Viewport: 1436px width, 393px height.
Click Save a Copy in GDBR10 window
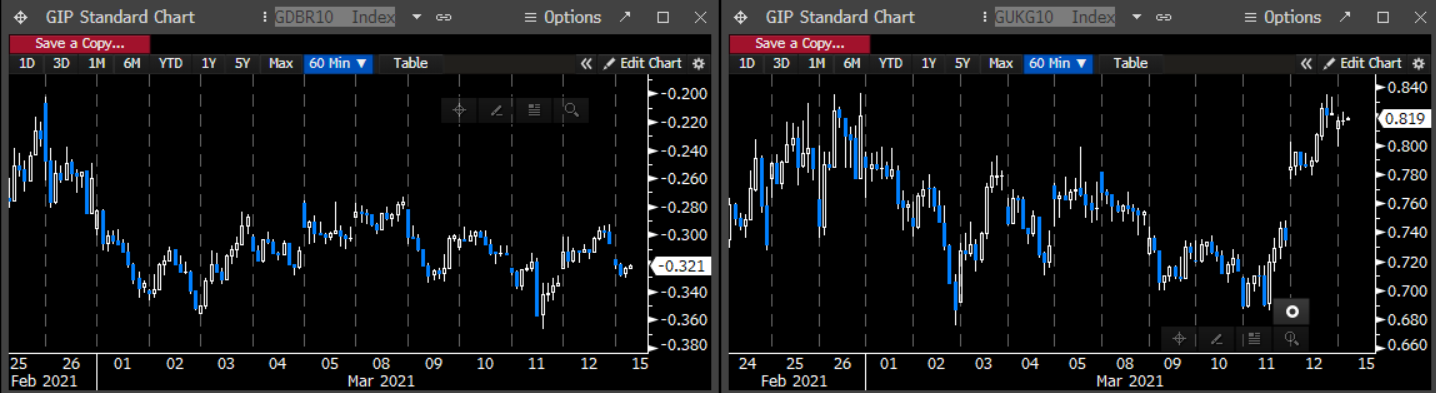pos(79,43)
